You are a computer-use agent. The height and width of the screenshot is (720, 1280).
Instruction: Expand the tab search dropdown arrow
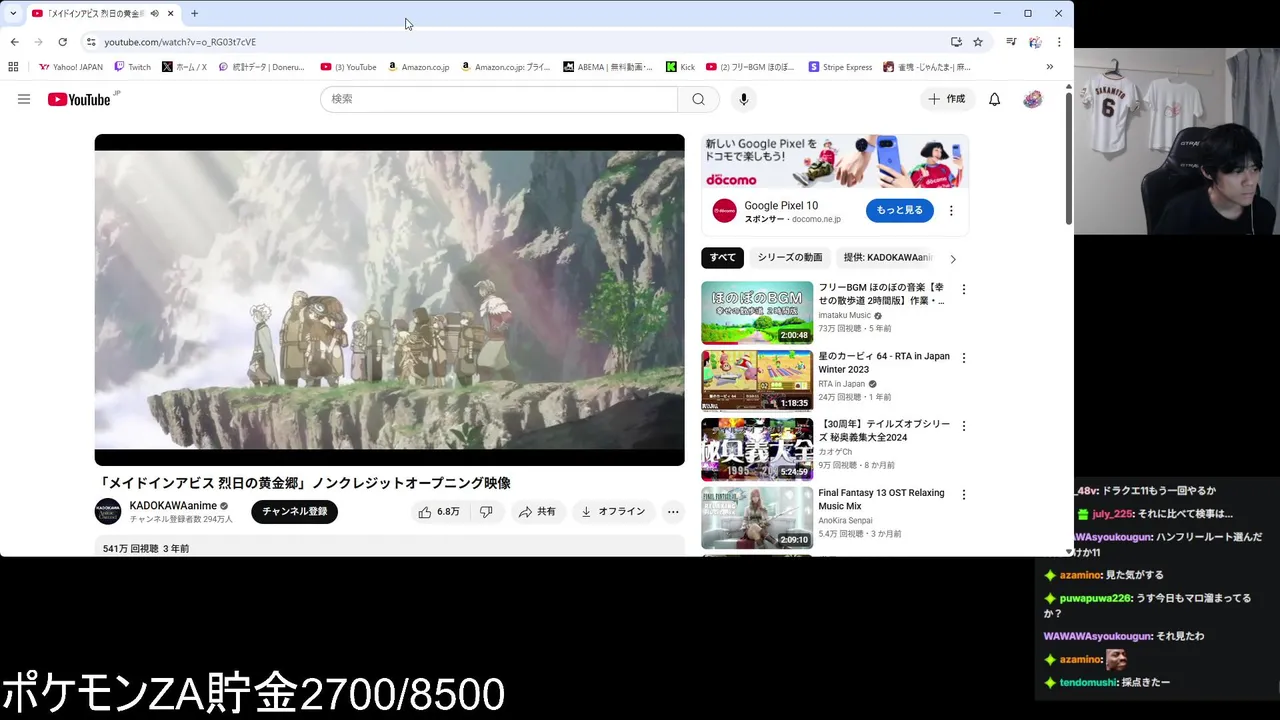point(13,14)
